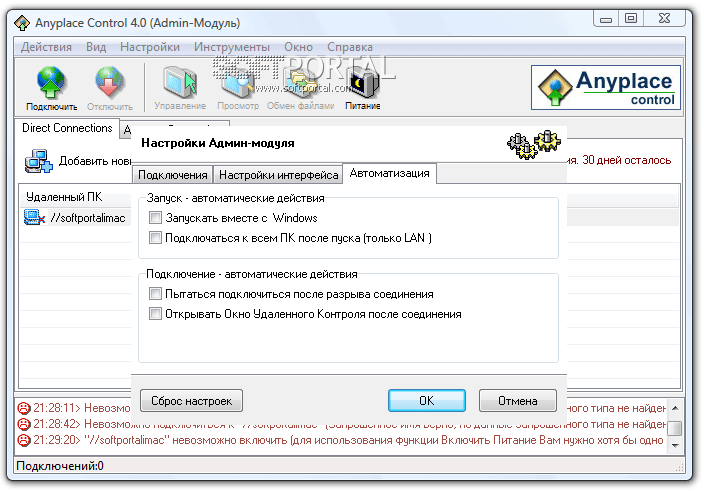
Task: Check Подключаться к всем ПК после пуска
Action: [x=155, y=238]
